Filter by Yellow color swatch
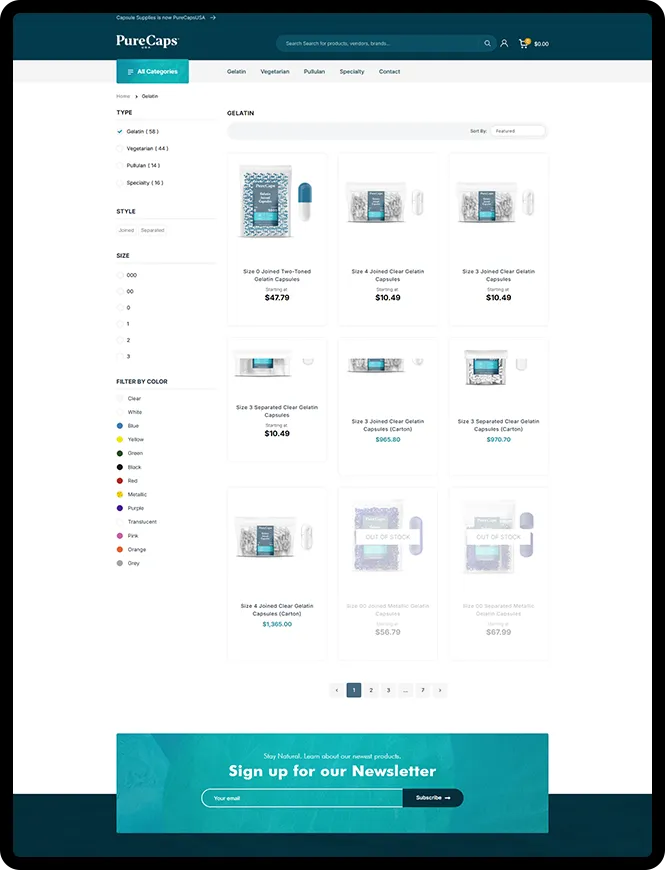The width and height of the screenshot is (665, 870). tap(120, 439)
